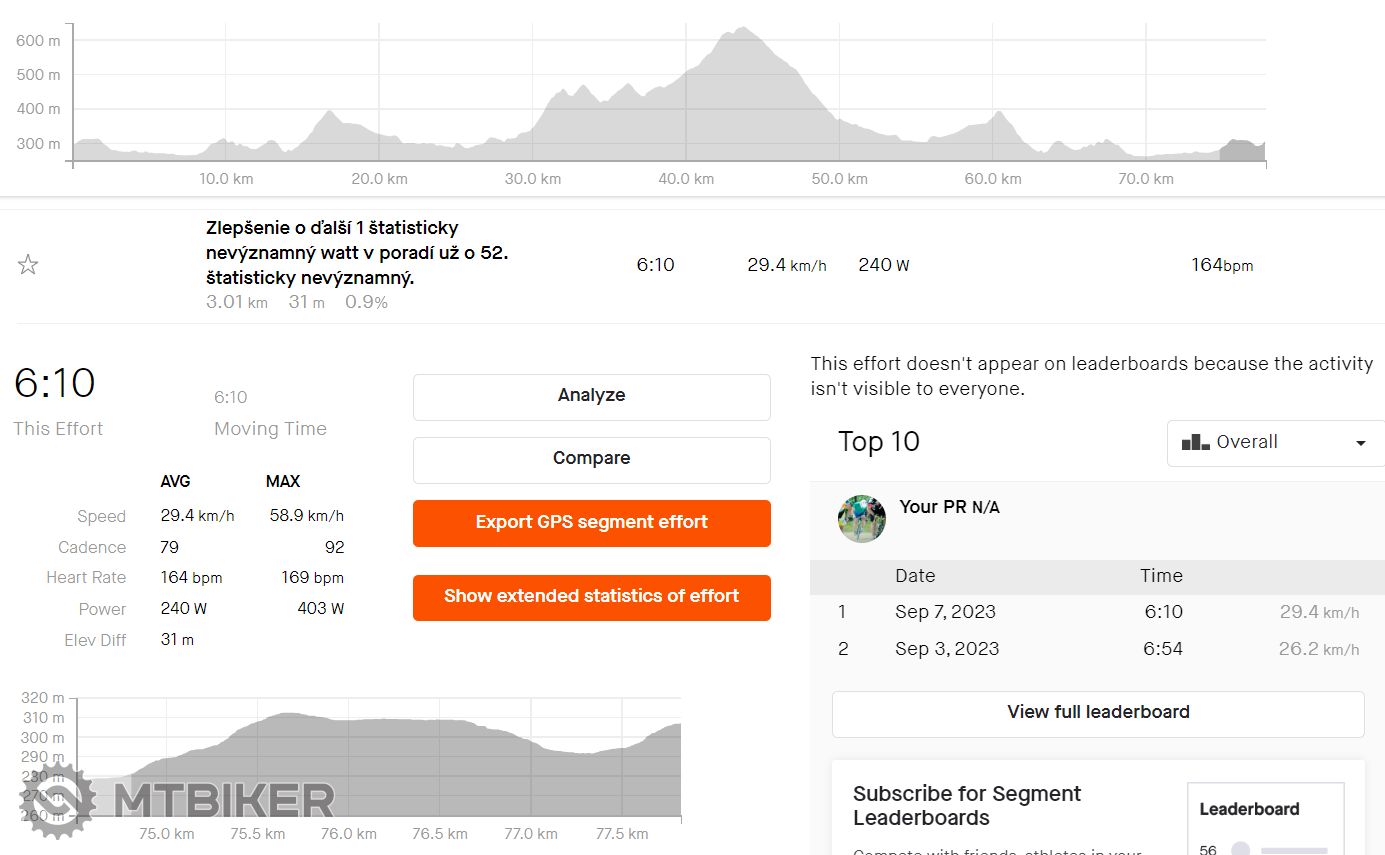Click the Date column header
1385x855 pixels.
[914, 576]
